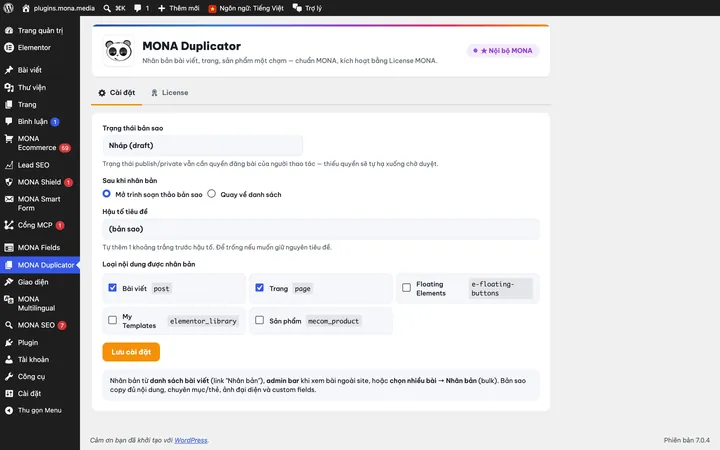The image size is (720, 450).
Task: Enable My Templates checkbox
Action: tap(112, 320)
